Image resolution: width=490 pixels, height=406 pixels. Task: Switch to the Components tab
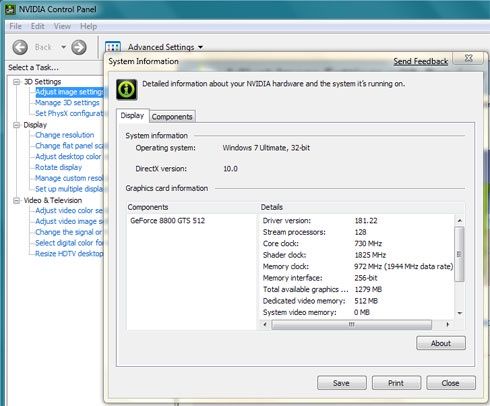(x=172, y=117)
